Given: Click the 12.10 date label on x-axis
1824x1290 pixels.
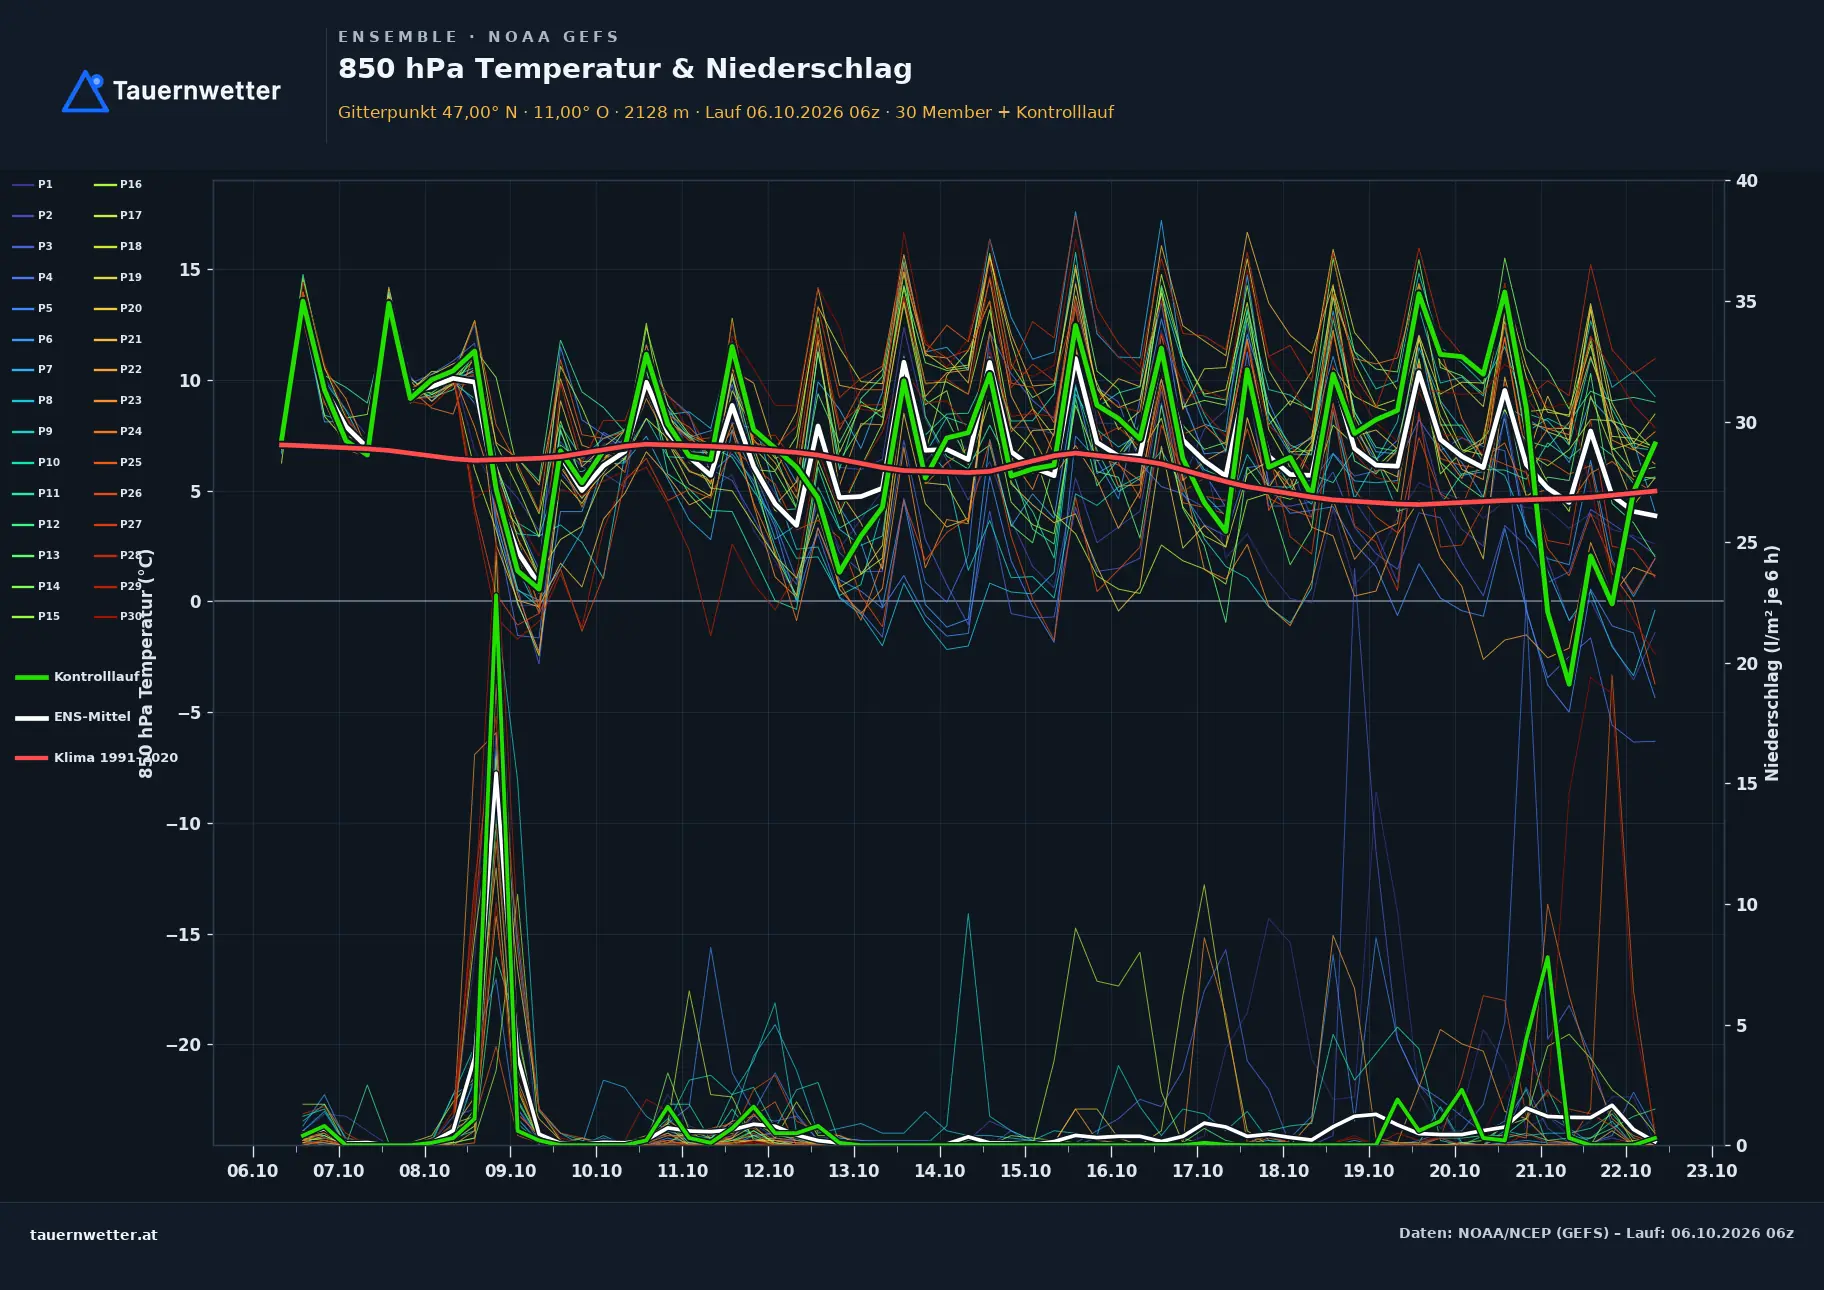Looking at the screenshot, I should point(769,1171).
